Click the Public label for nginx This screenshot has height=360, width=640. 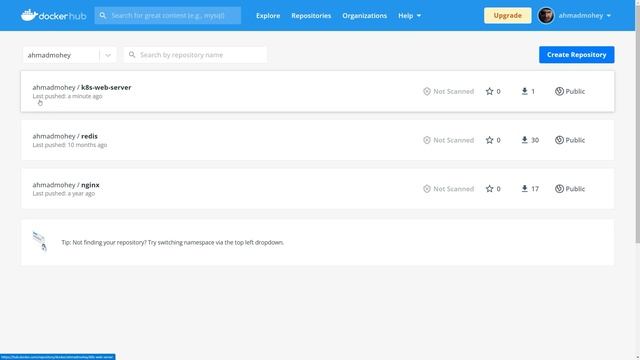click(575, 189)
